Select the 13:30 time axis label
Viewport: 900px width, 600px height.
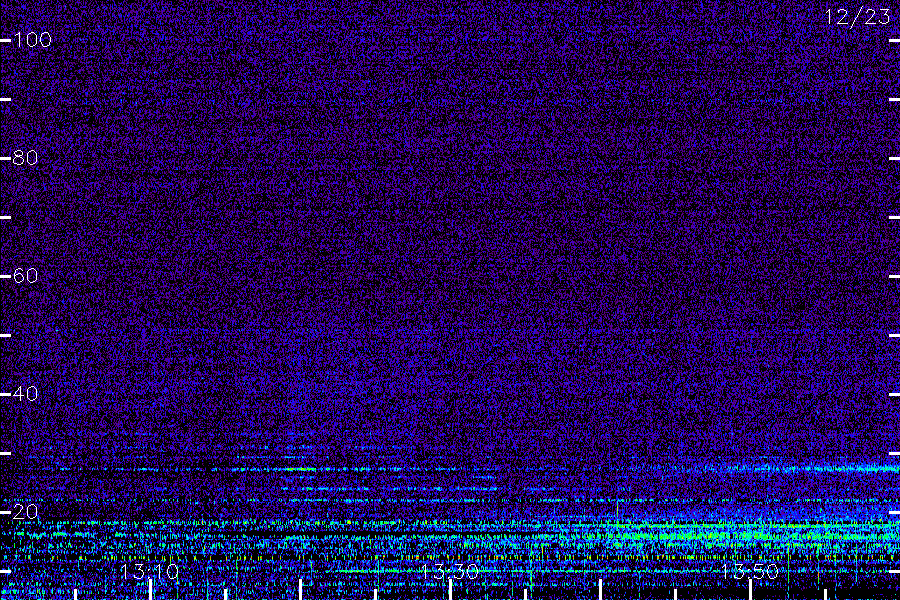click(x=449, y=572)
